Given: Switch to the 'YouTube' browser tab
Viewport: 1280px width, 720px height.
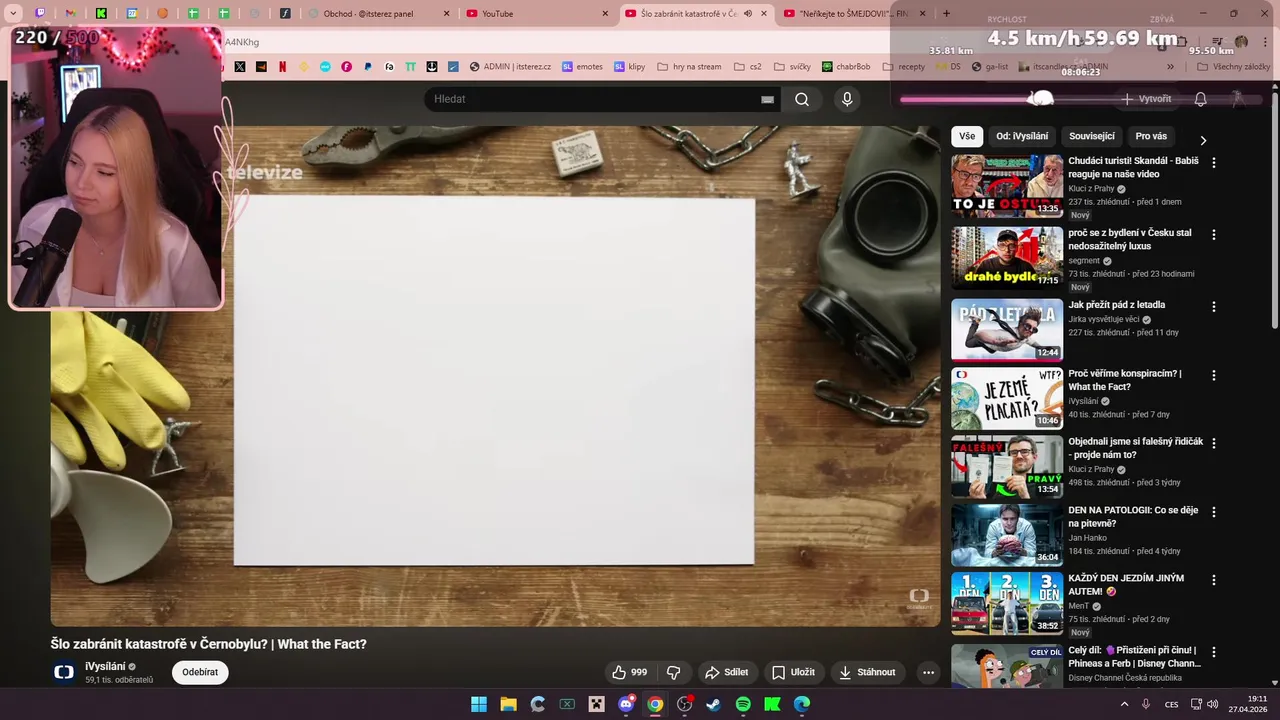Looking at the screenshot, I should [537, 14].
